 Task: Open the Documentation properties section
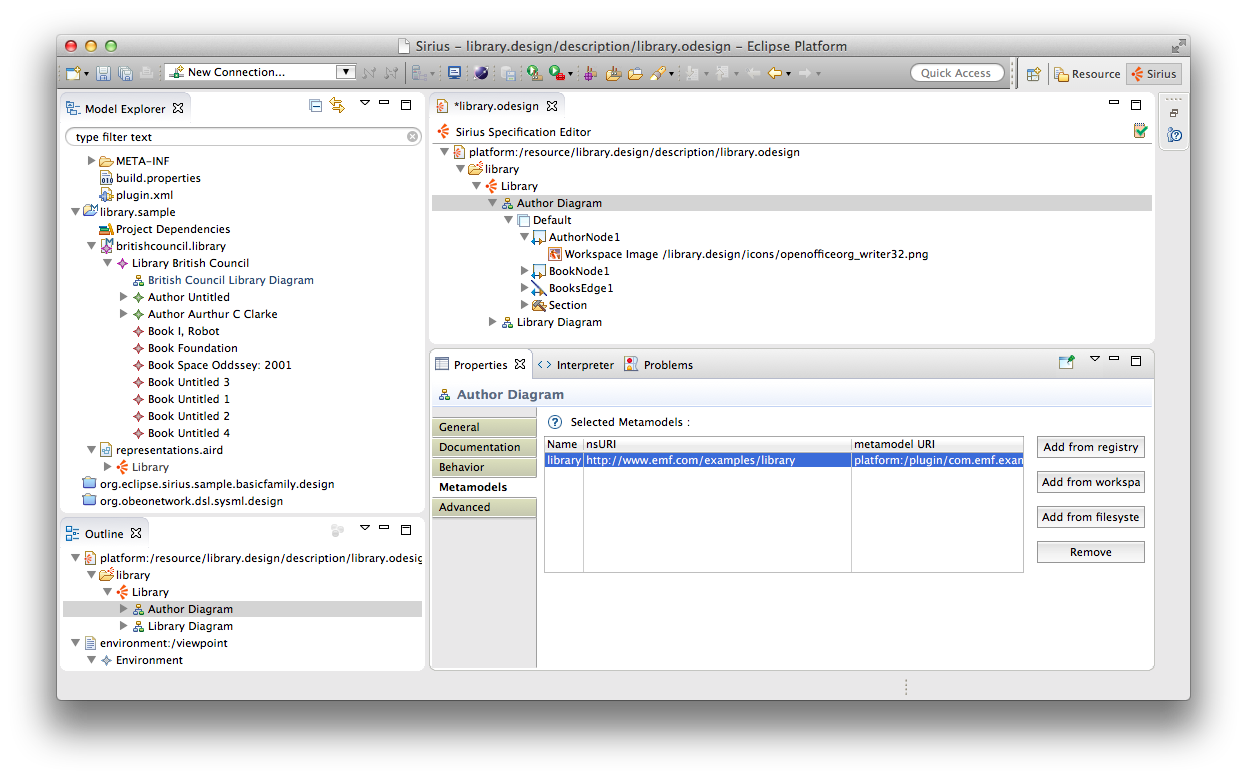click(485, 447)
